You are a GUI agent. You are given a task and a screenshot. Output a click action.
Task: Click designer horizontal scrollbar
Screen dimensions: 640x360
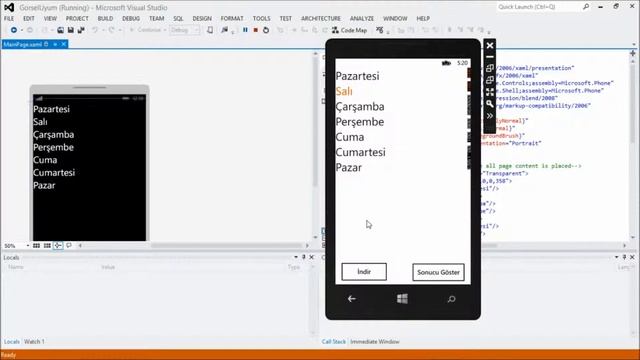(227, 245)
